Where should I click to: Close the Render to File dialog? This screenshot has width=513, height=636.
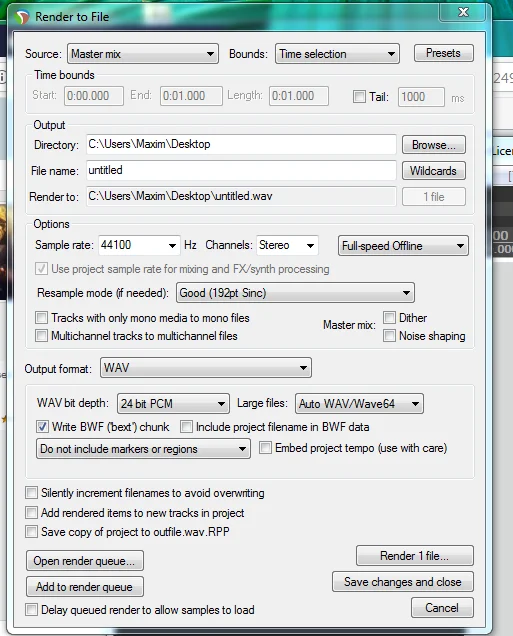point(462,12)
